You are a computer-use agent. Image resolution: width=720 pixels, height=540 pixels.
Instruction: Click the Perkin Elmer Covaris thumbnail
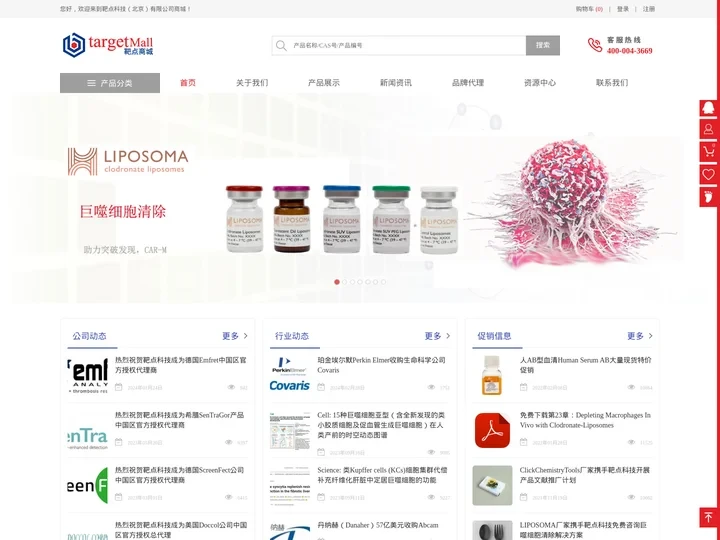[289, 375]
